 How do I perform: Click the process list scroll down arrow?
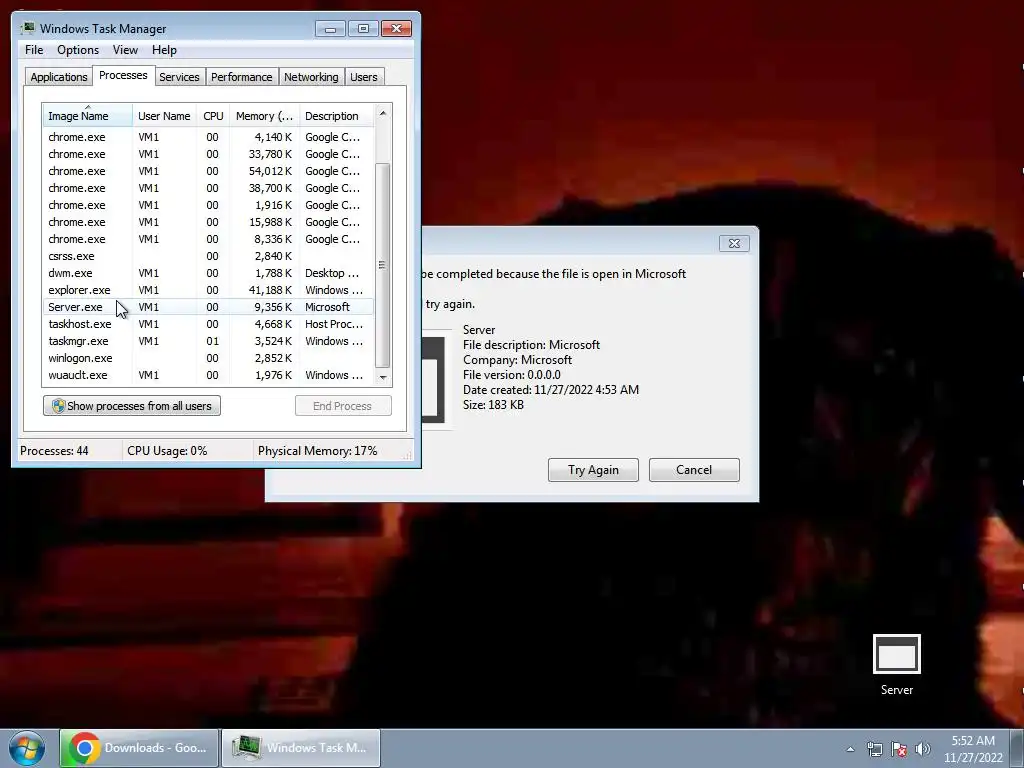click(383, 377)
